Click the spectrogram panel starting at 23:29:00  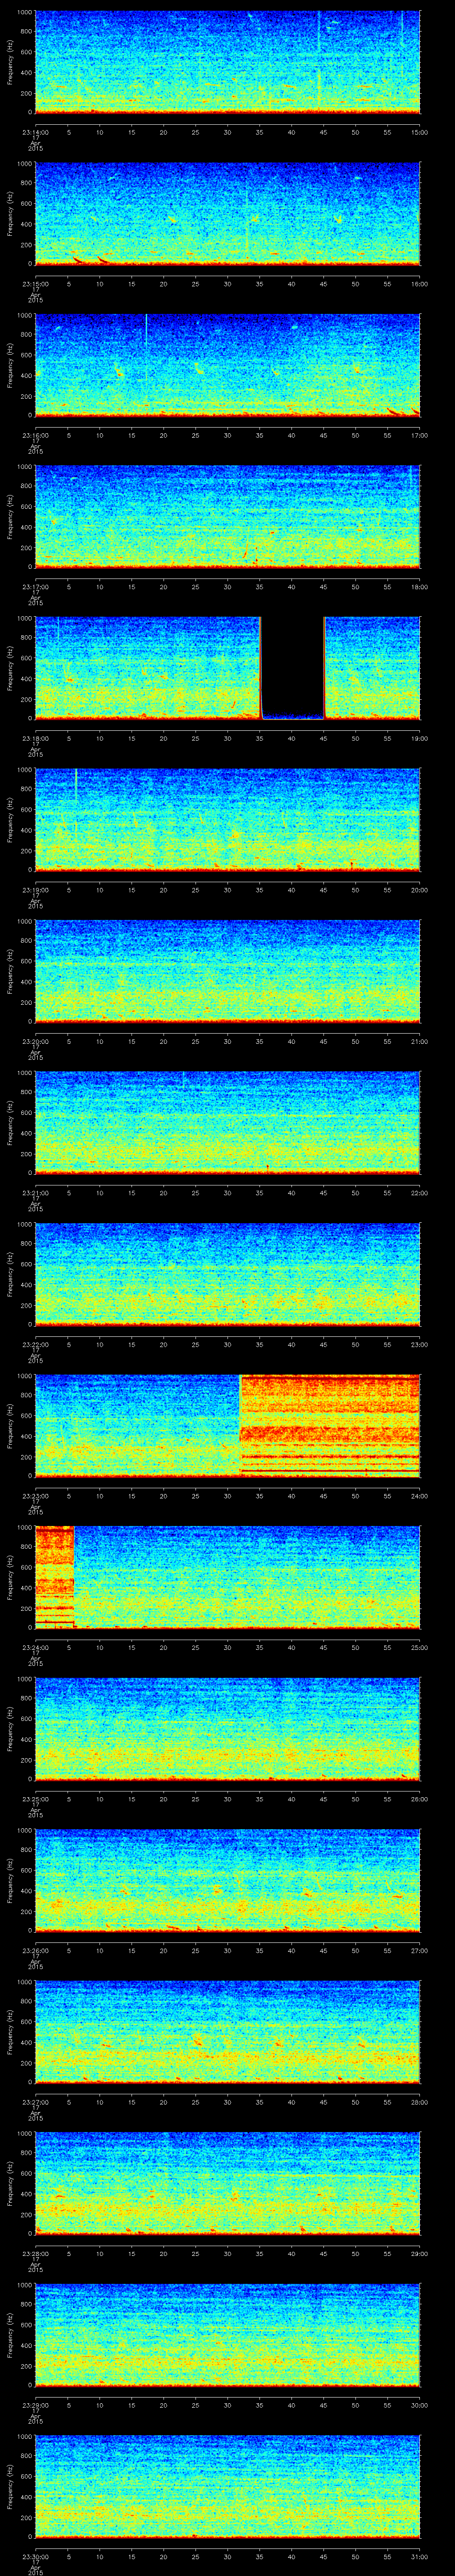[227, 2336]
